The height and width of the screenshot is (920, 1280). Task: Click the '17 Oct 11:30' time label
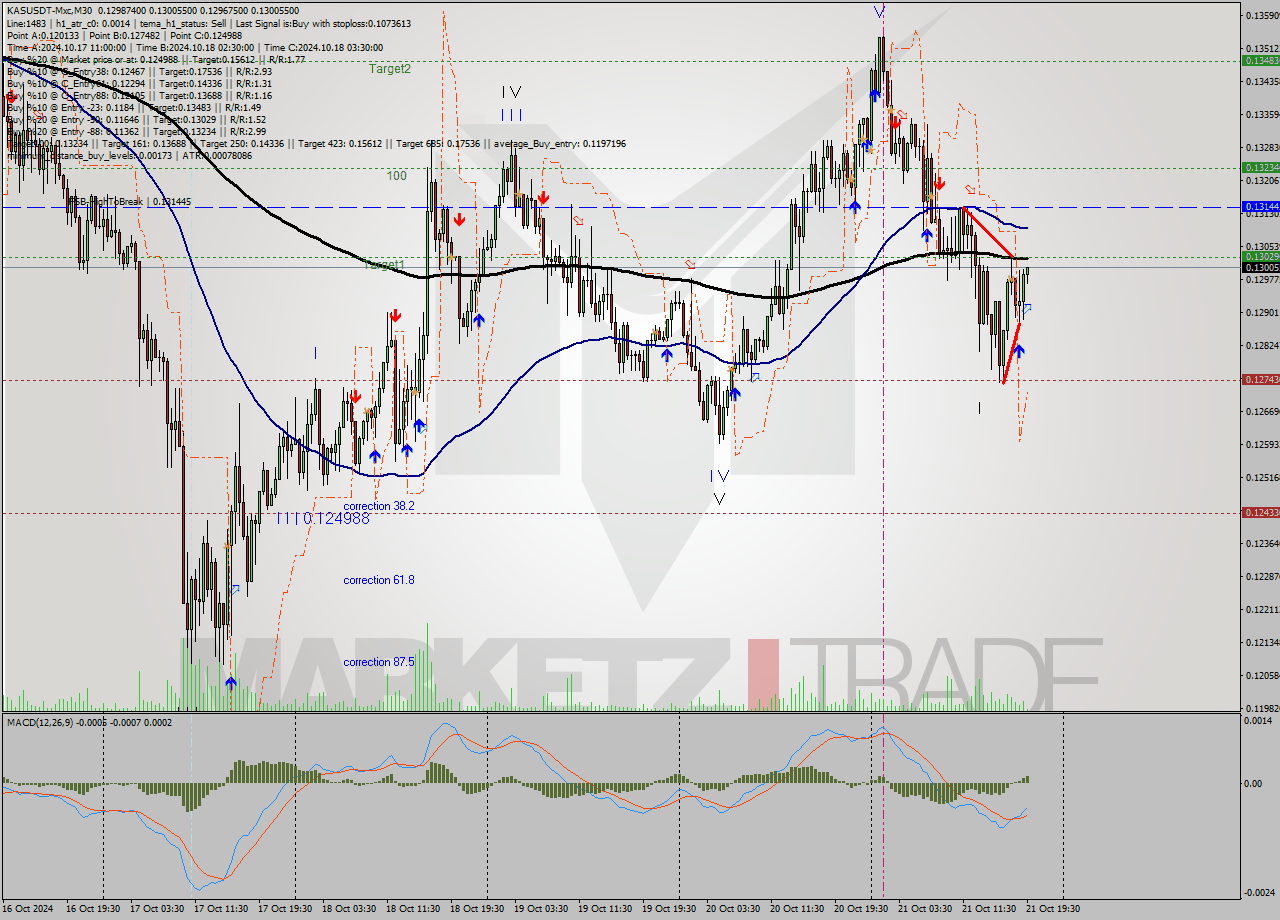pos(221,909)
